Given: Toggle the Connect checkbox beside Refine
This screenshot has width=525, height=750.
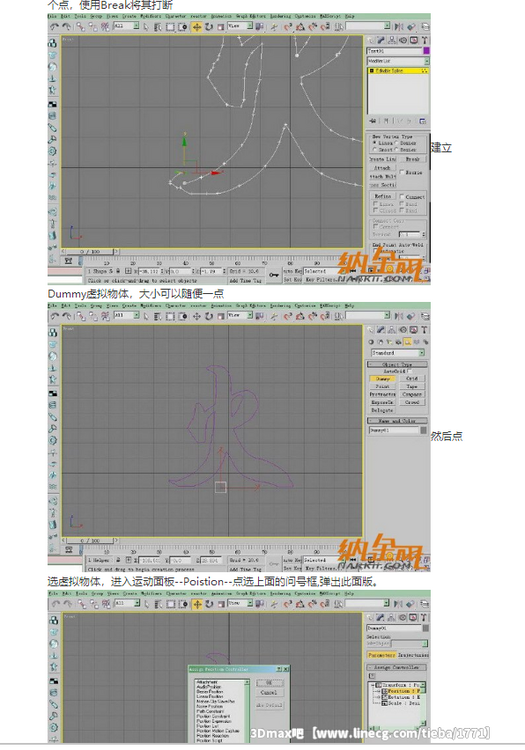Looking at the screenshot, I should 402,196.
